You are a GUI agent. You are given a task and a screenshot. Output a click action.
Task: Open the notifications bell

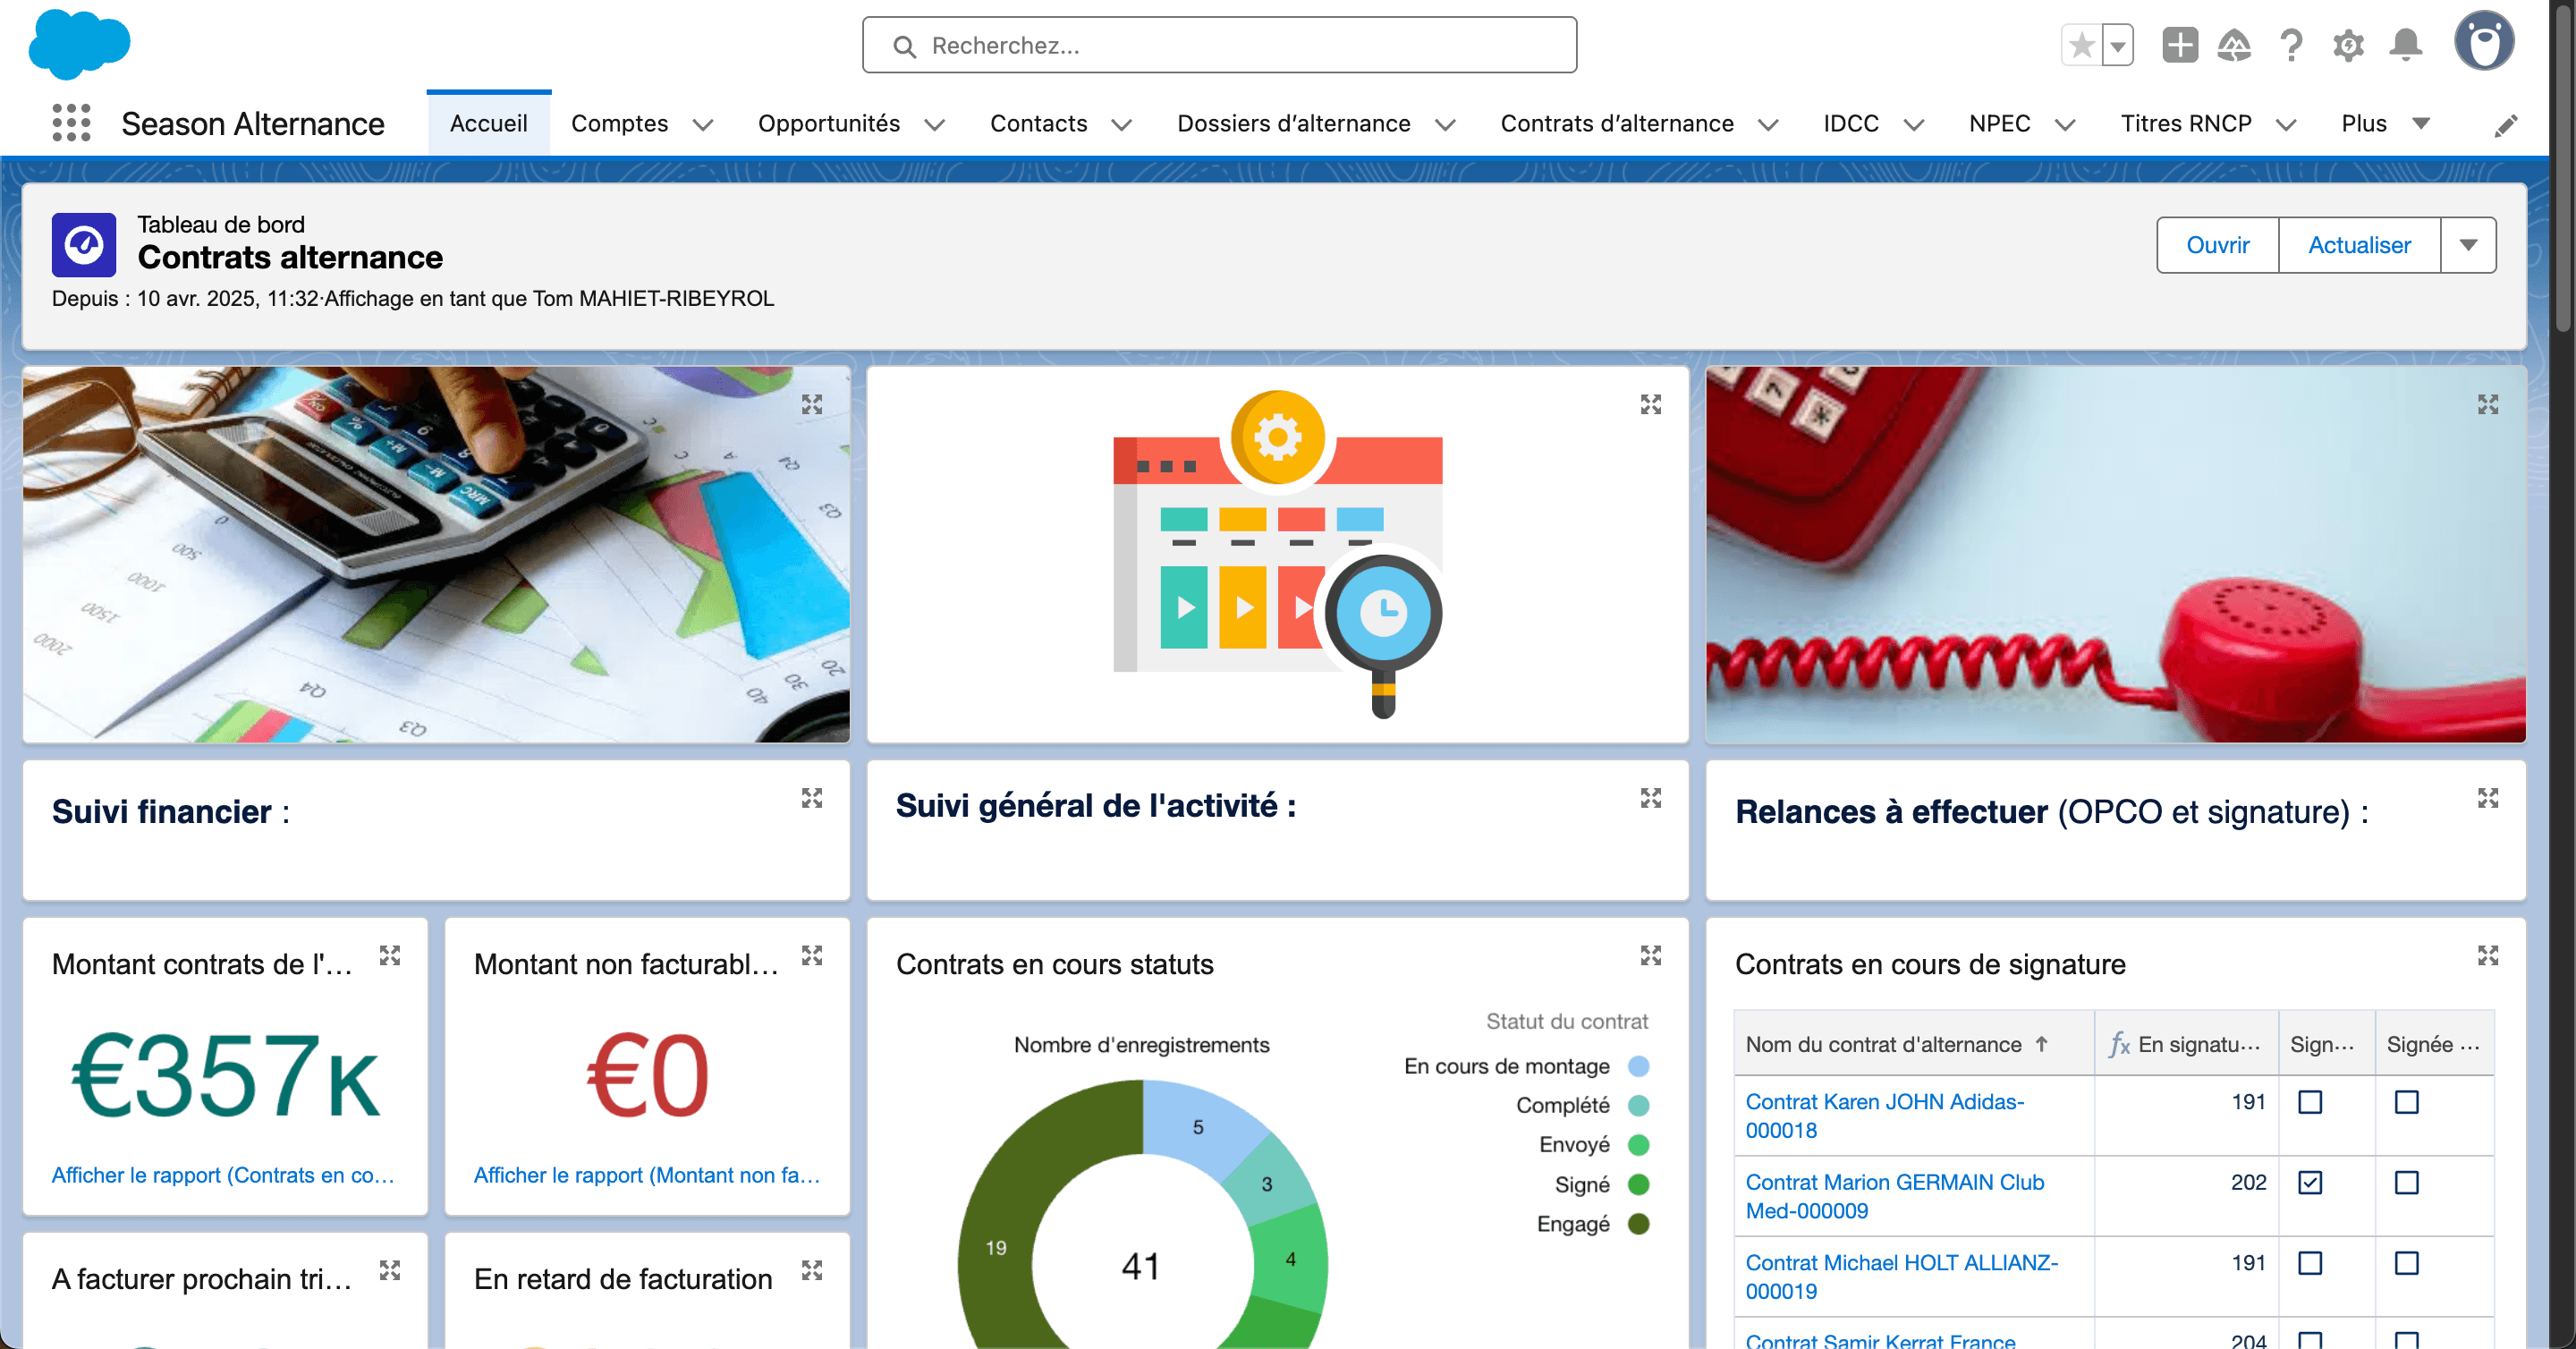[x=2405, y=45]
